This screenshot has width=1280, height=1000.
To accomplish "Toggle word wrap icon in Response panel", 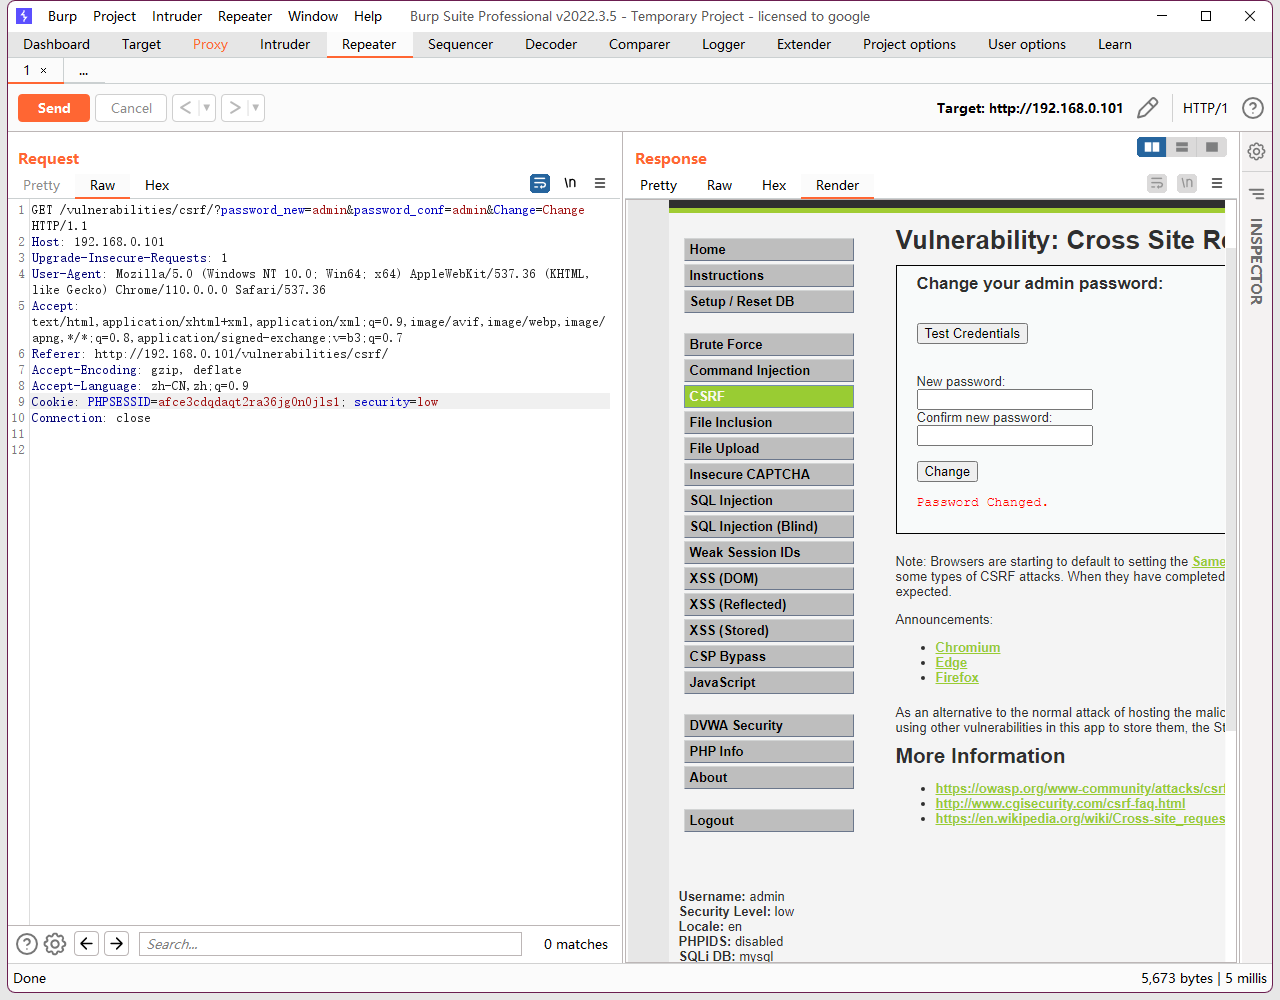I will pyautogui.click(x=1157, y=183).
